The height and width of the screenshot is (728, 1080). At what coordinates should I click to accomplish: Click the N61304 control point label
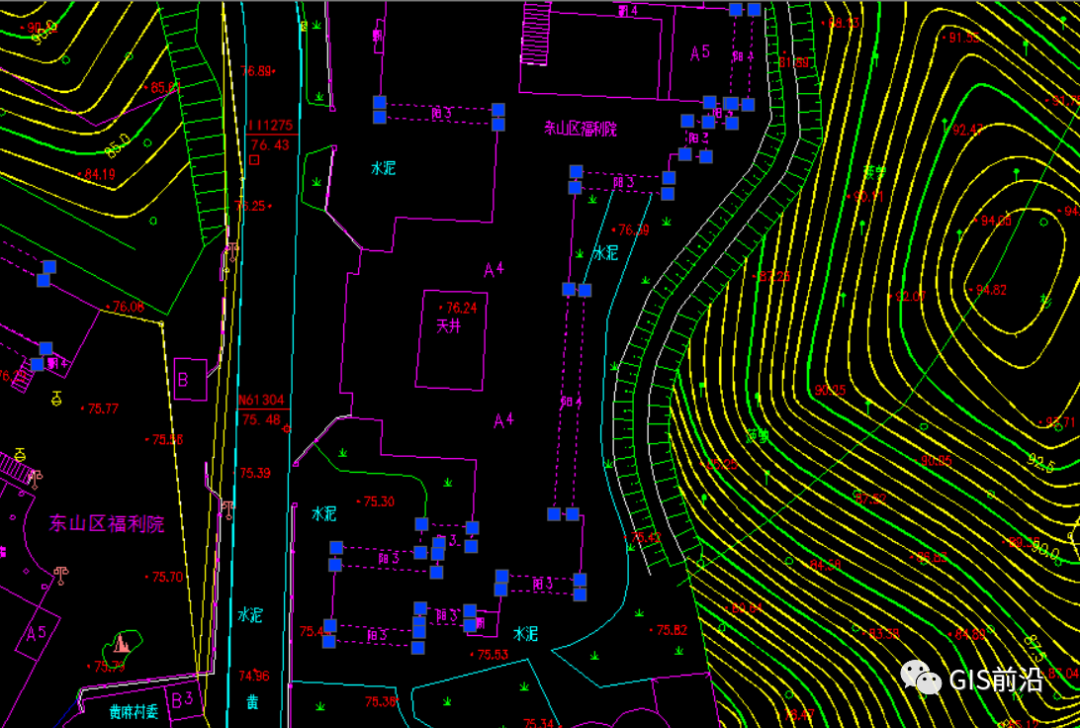[x=262, y=400]
